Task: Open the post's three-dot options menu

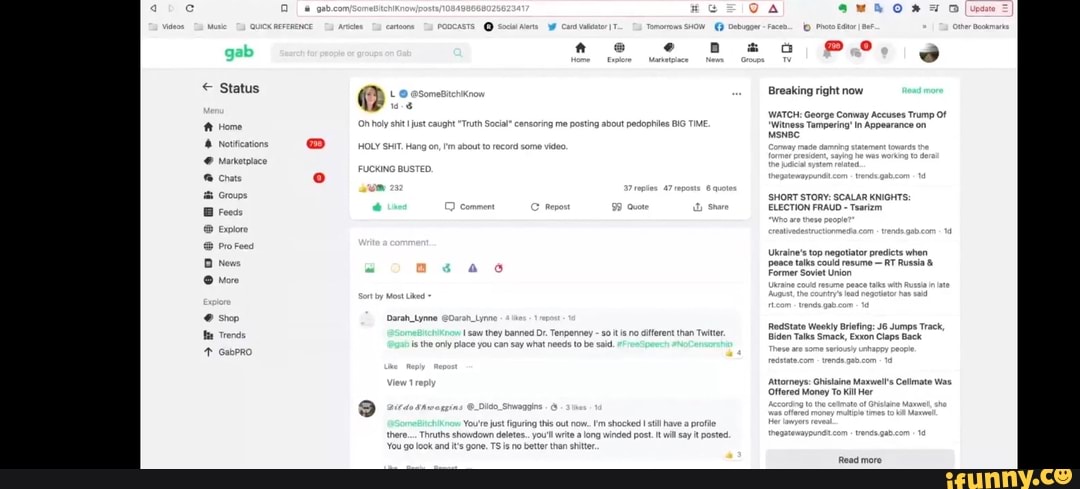Action: [736, 94]
